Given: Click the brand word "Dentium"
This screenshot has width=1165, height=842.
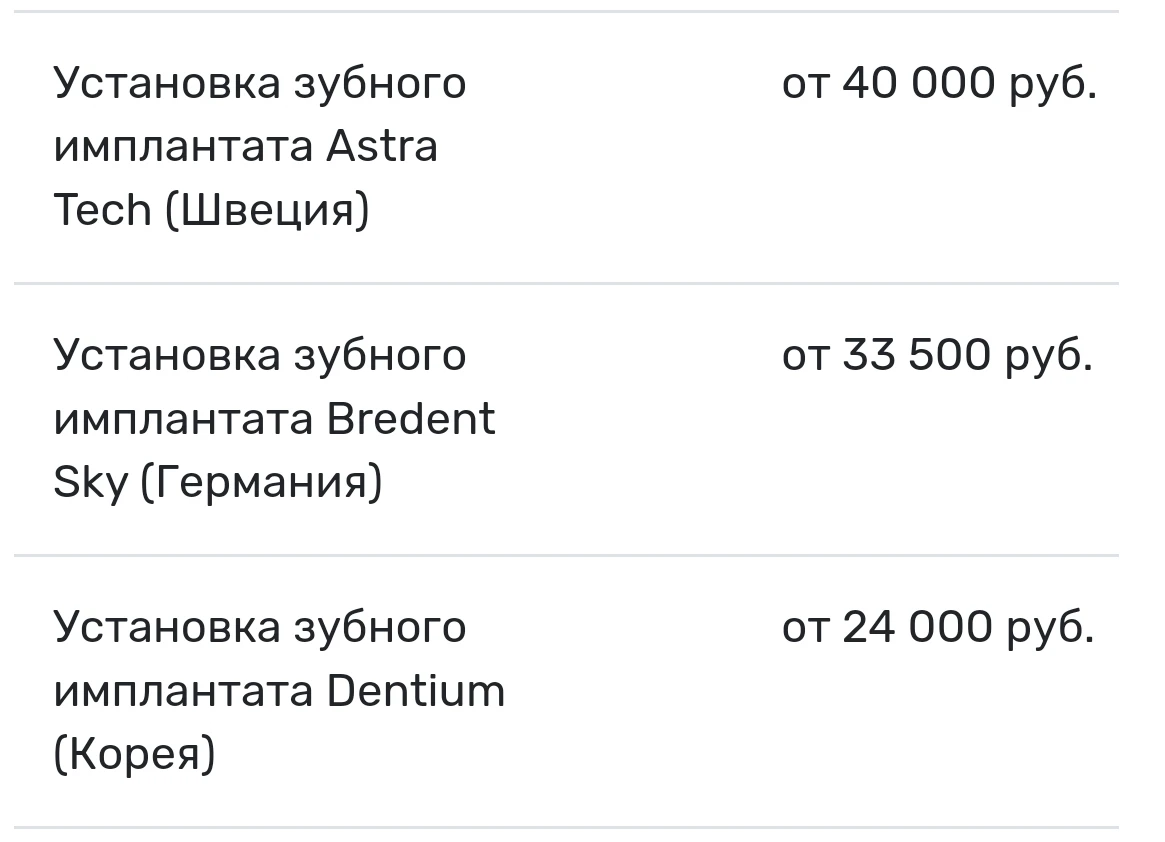Looking at the screenshot, I should pos(415,691).
